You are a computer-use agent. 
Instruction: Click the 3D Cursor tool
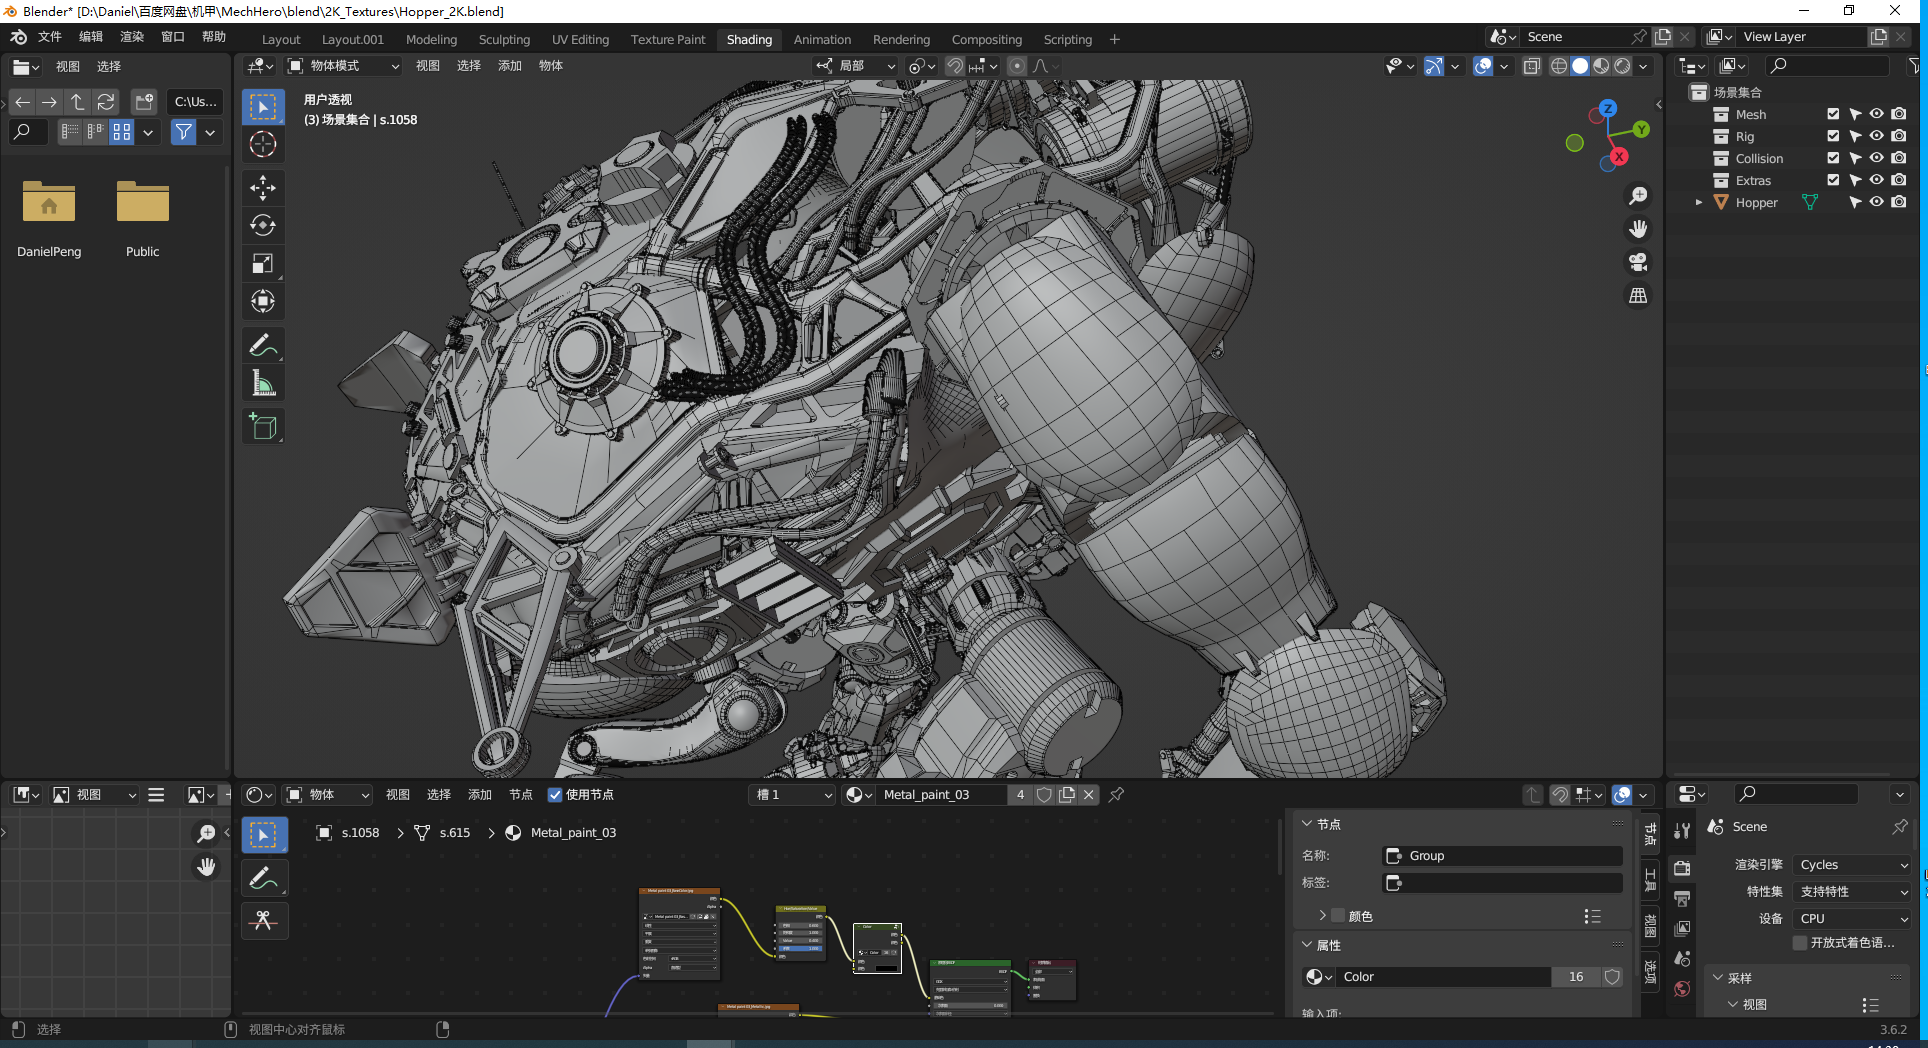(x=263, y=144)
